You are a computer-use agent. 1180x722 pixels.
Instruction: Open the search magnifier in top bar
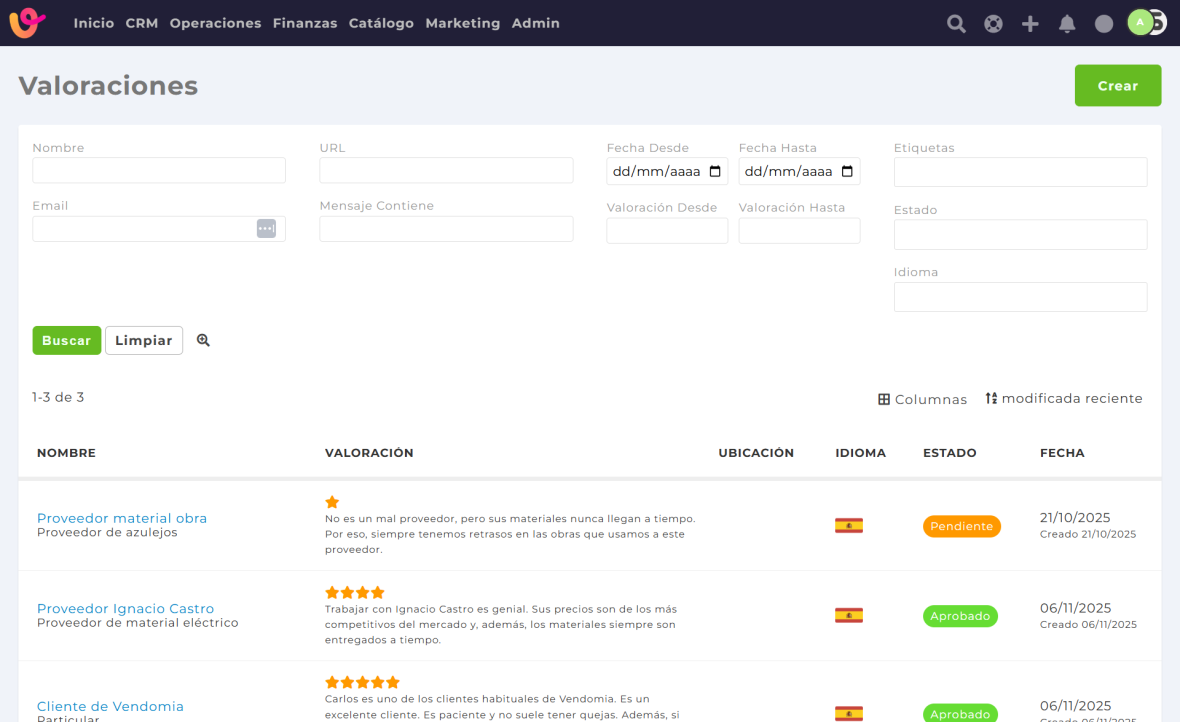(956, 24)
